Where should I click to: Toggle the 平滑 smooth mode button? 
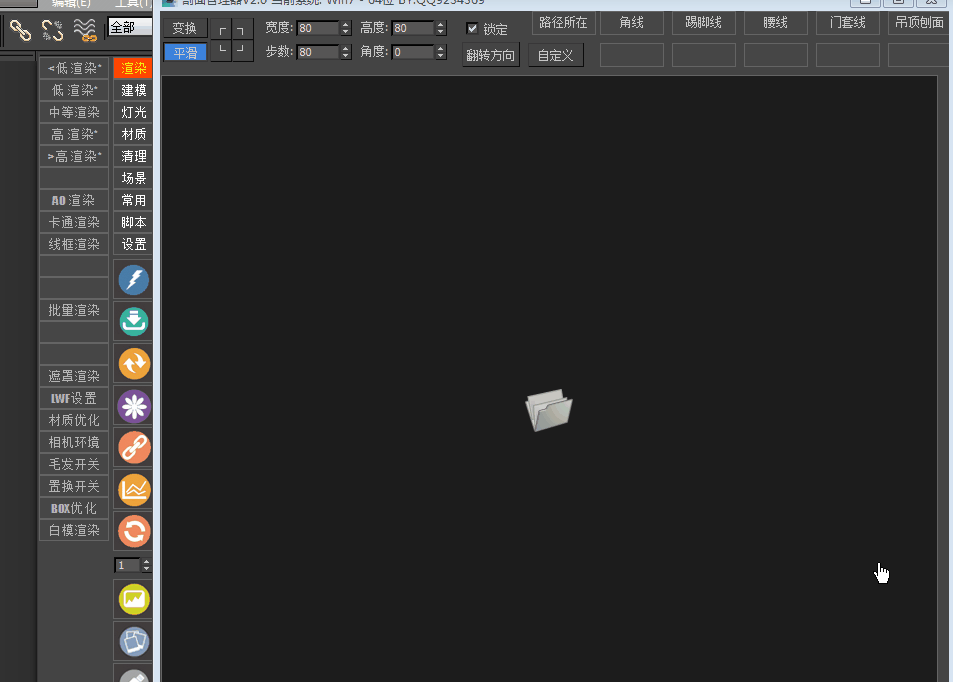coord(185,52)
